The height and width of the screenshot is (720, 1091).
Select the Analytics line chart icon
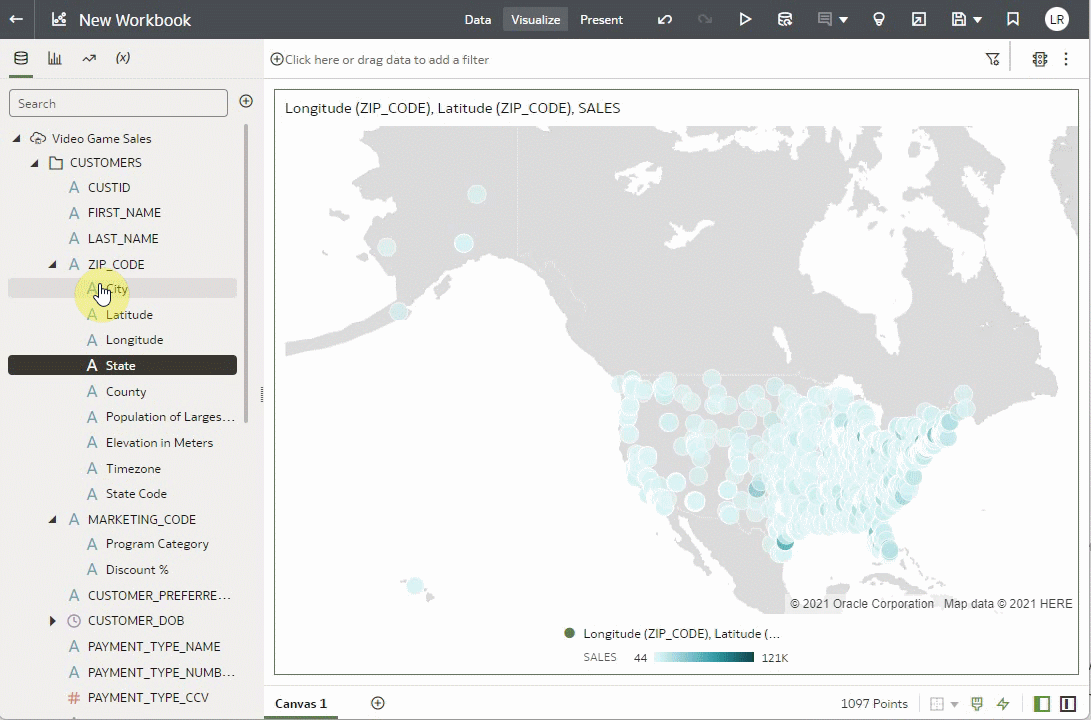click(x=88, y=58)
